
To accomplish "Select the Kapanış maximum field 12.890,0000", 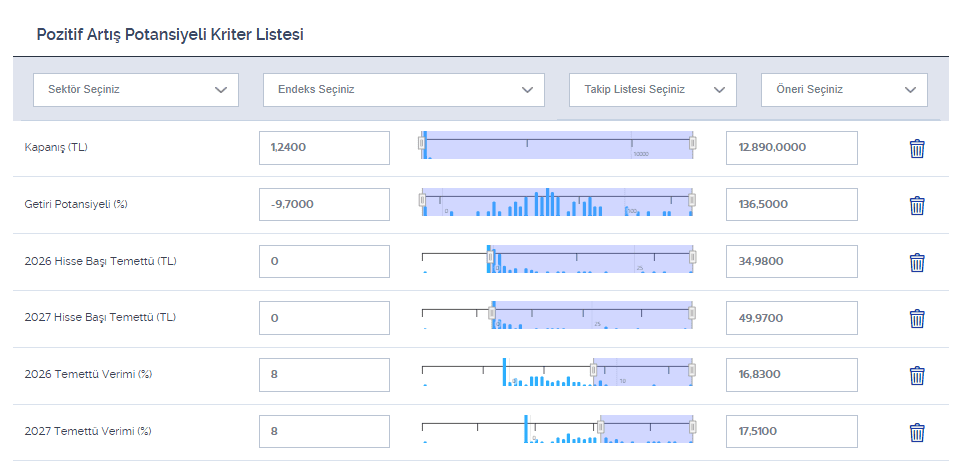I will pos(791,148).
